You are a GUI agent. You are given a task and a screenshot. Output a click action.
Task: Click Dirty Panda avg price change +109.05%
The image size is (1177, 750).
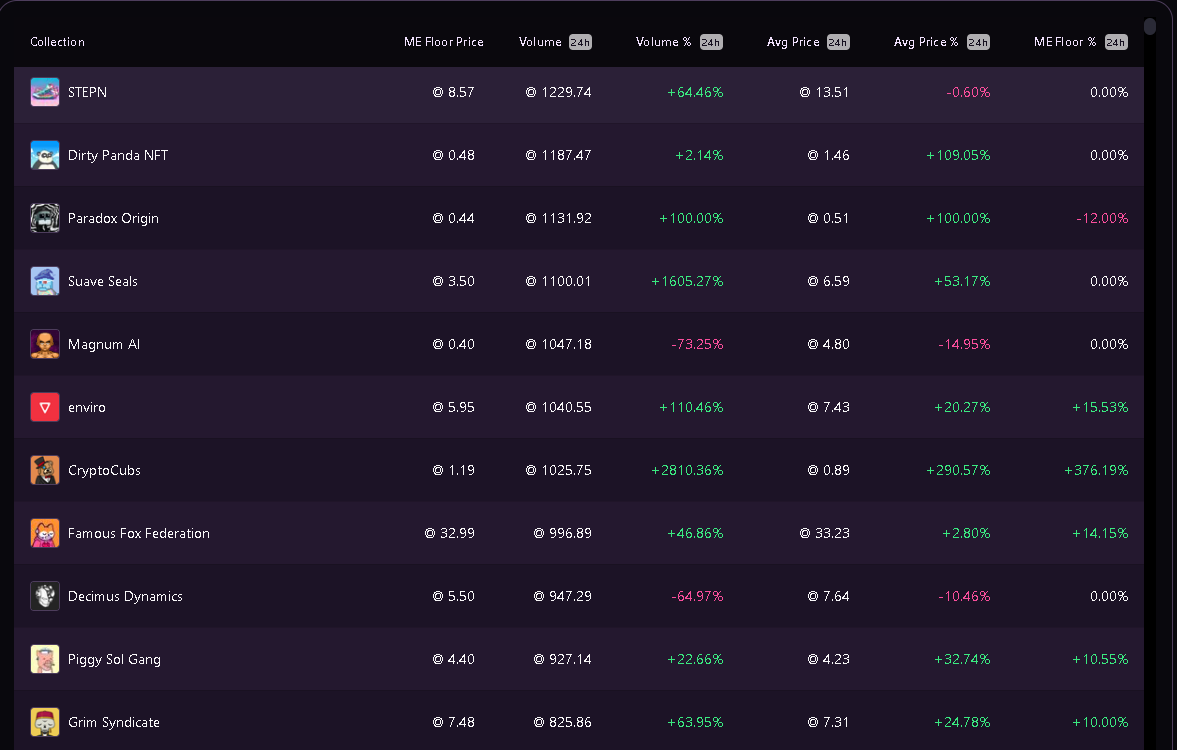click(x=958, y=155)
